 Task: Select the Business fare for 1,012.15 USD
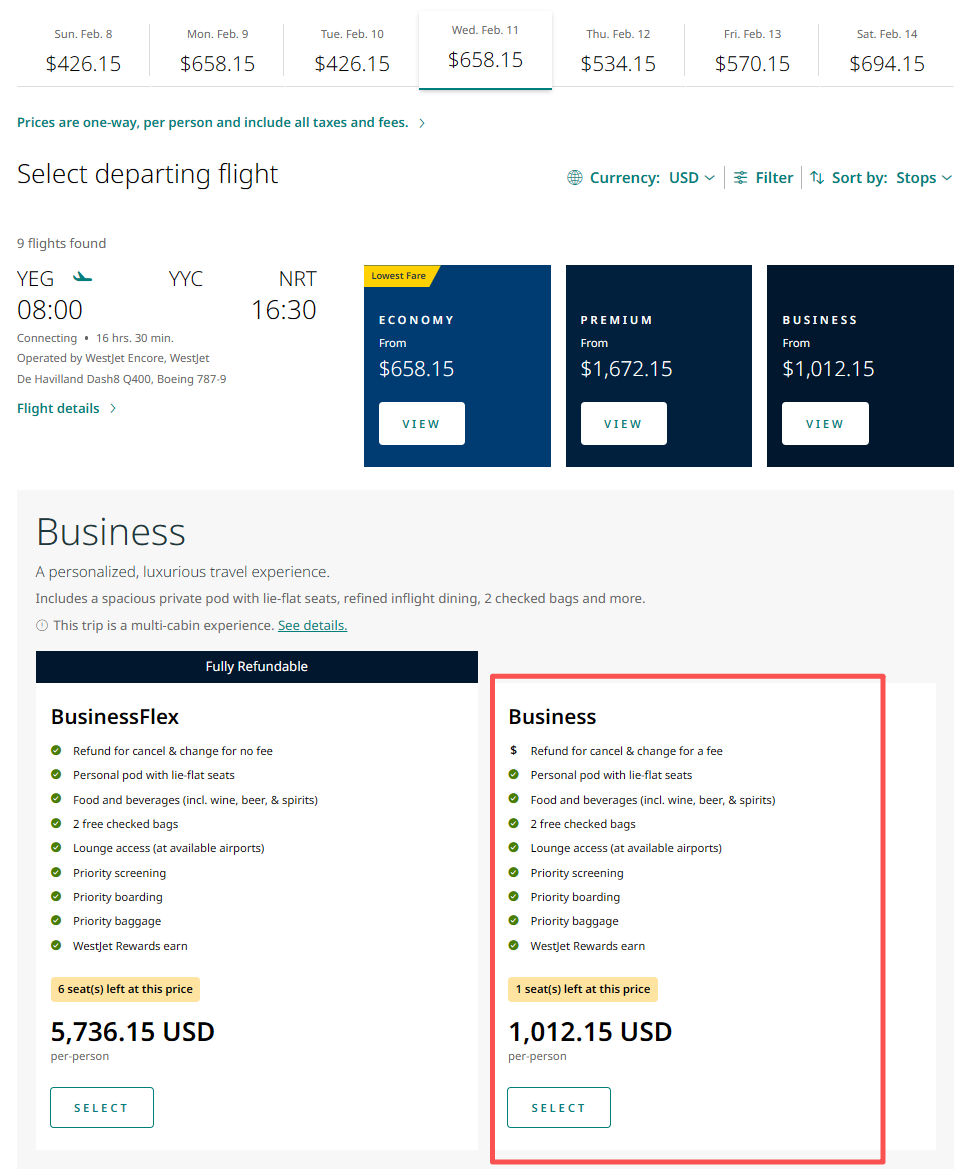[558, 1108]
